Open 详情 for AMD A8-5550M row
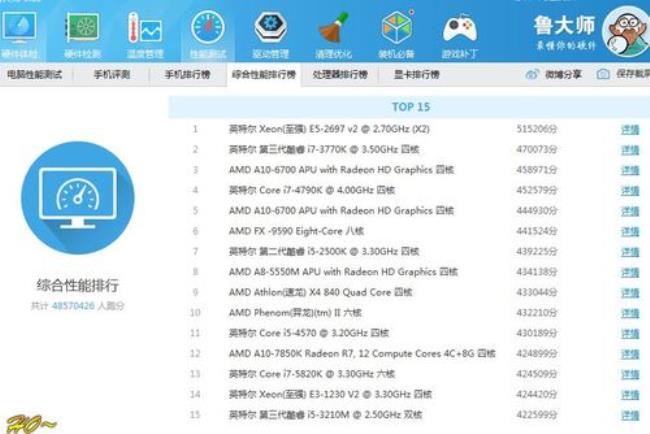Screen dimensions: 650x434 click(630, 272)
